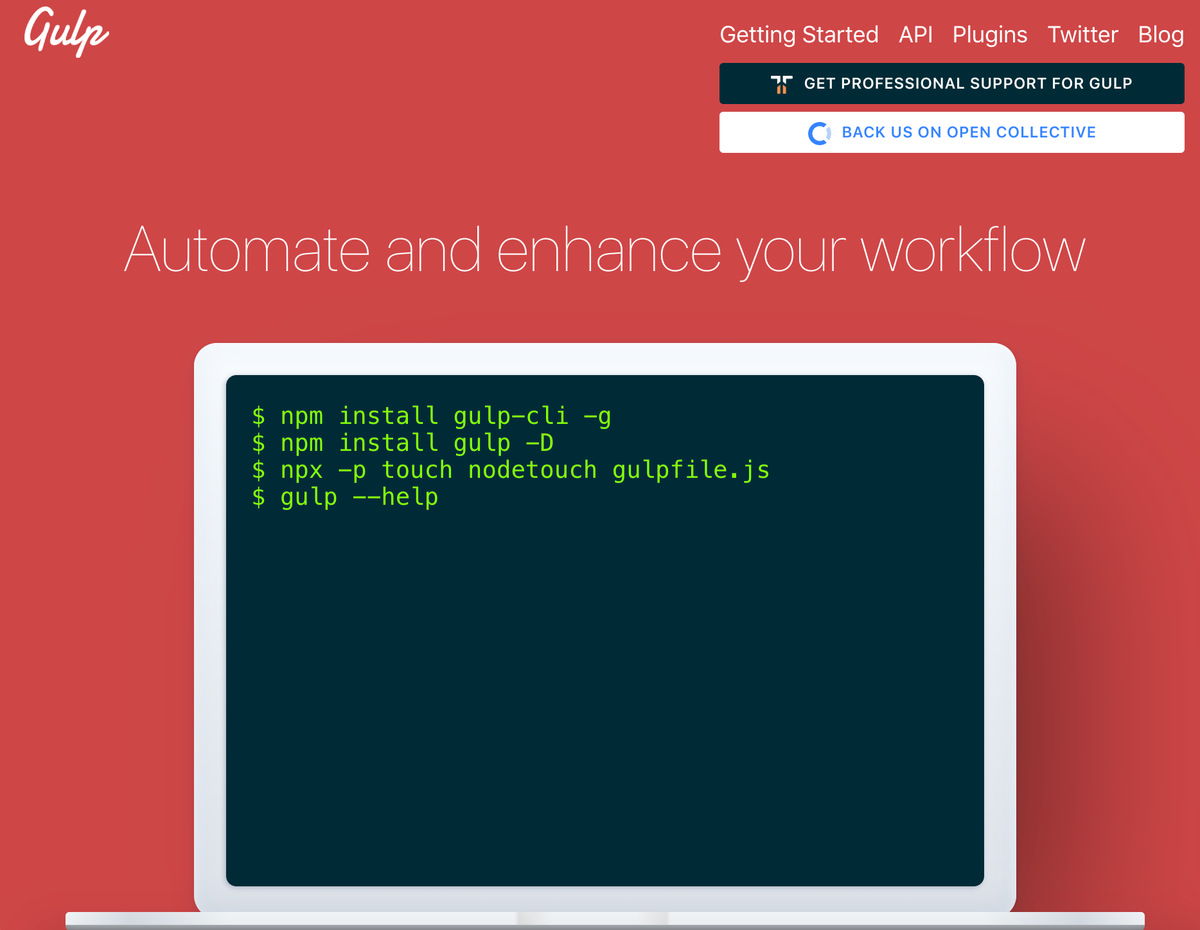Screen dimensions: 1200x930
Task: Click the 'gulp --help' command line
Action: coord(345,497)
